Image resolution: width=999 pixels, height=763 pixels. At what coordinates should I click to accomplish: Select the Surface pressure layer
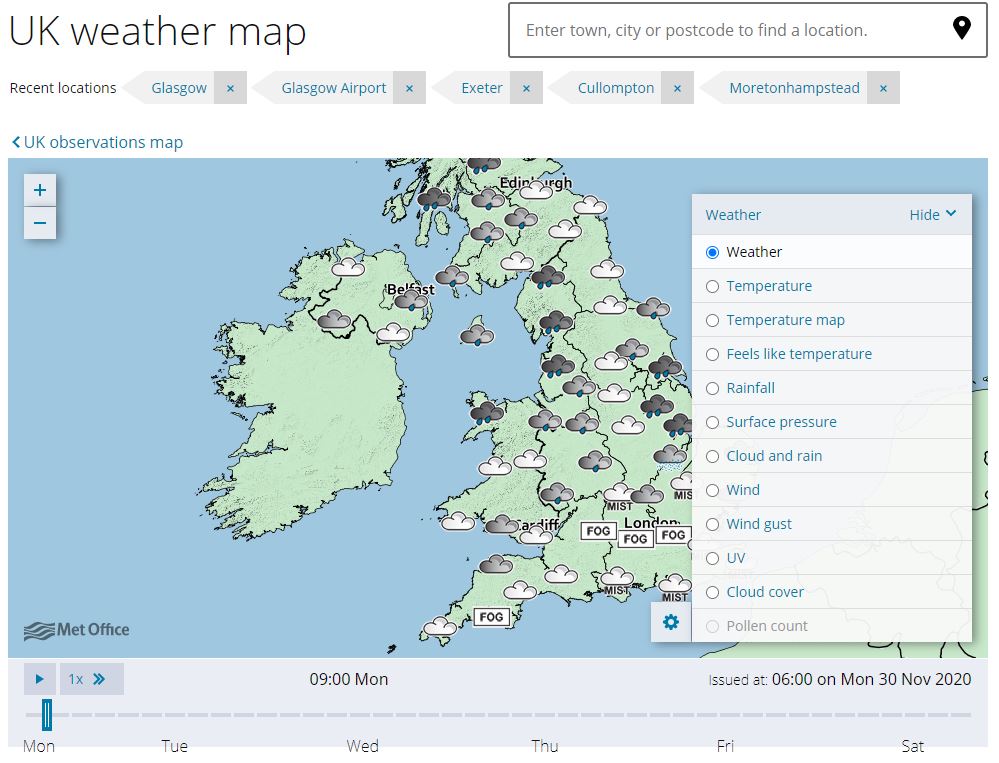[711, 422]
